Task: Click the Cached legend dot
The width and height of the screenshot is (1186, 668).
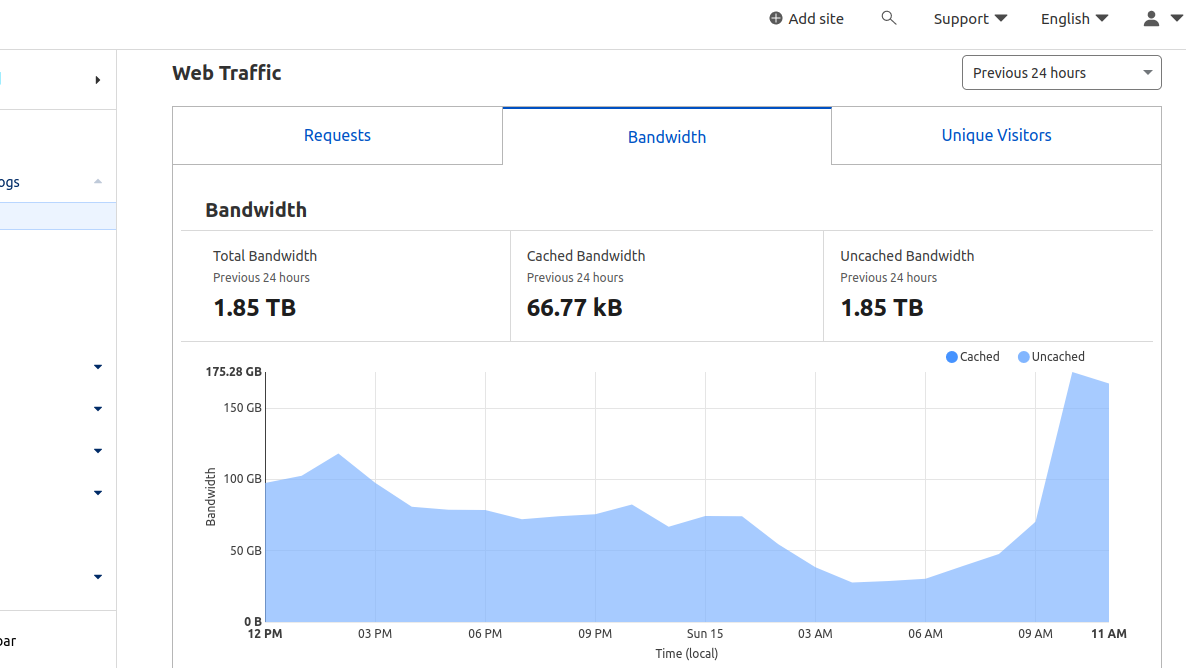Action: tap(952, 357)
